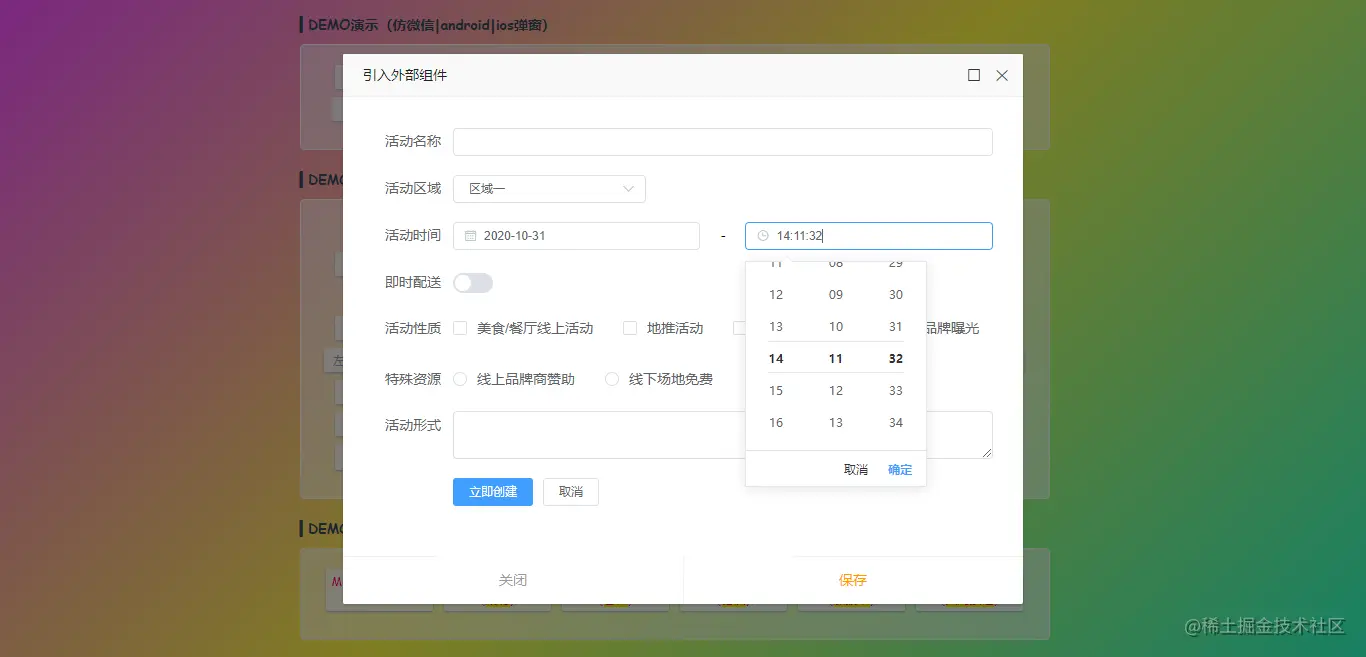This screenshot has height=657, width=1366.
Task: Select second 33 in the time picker
Action: (x=895, y=390)
